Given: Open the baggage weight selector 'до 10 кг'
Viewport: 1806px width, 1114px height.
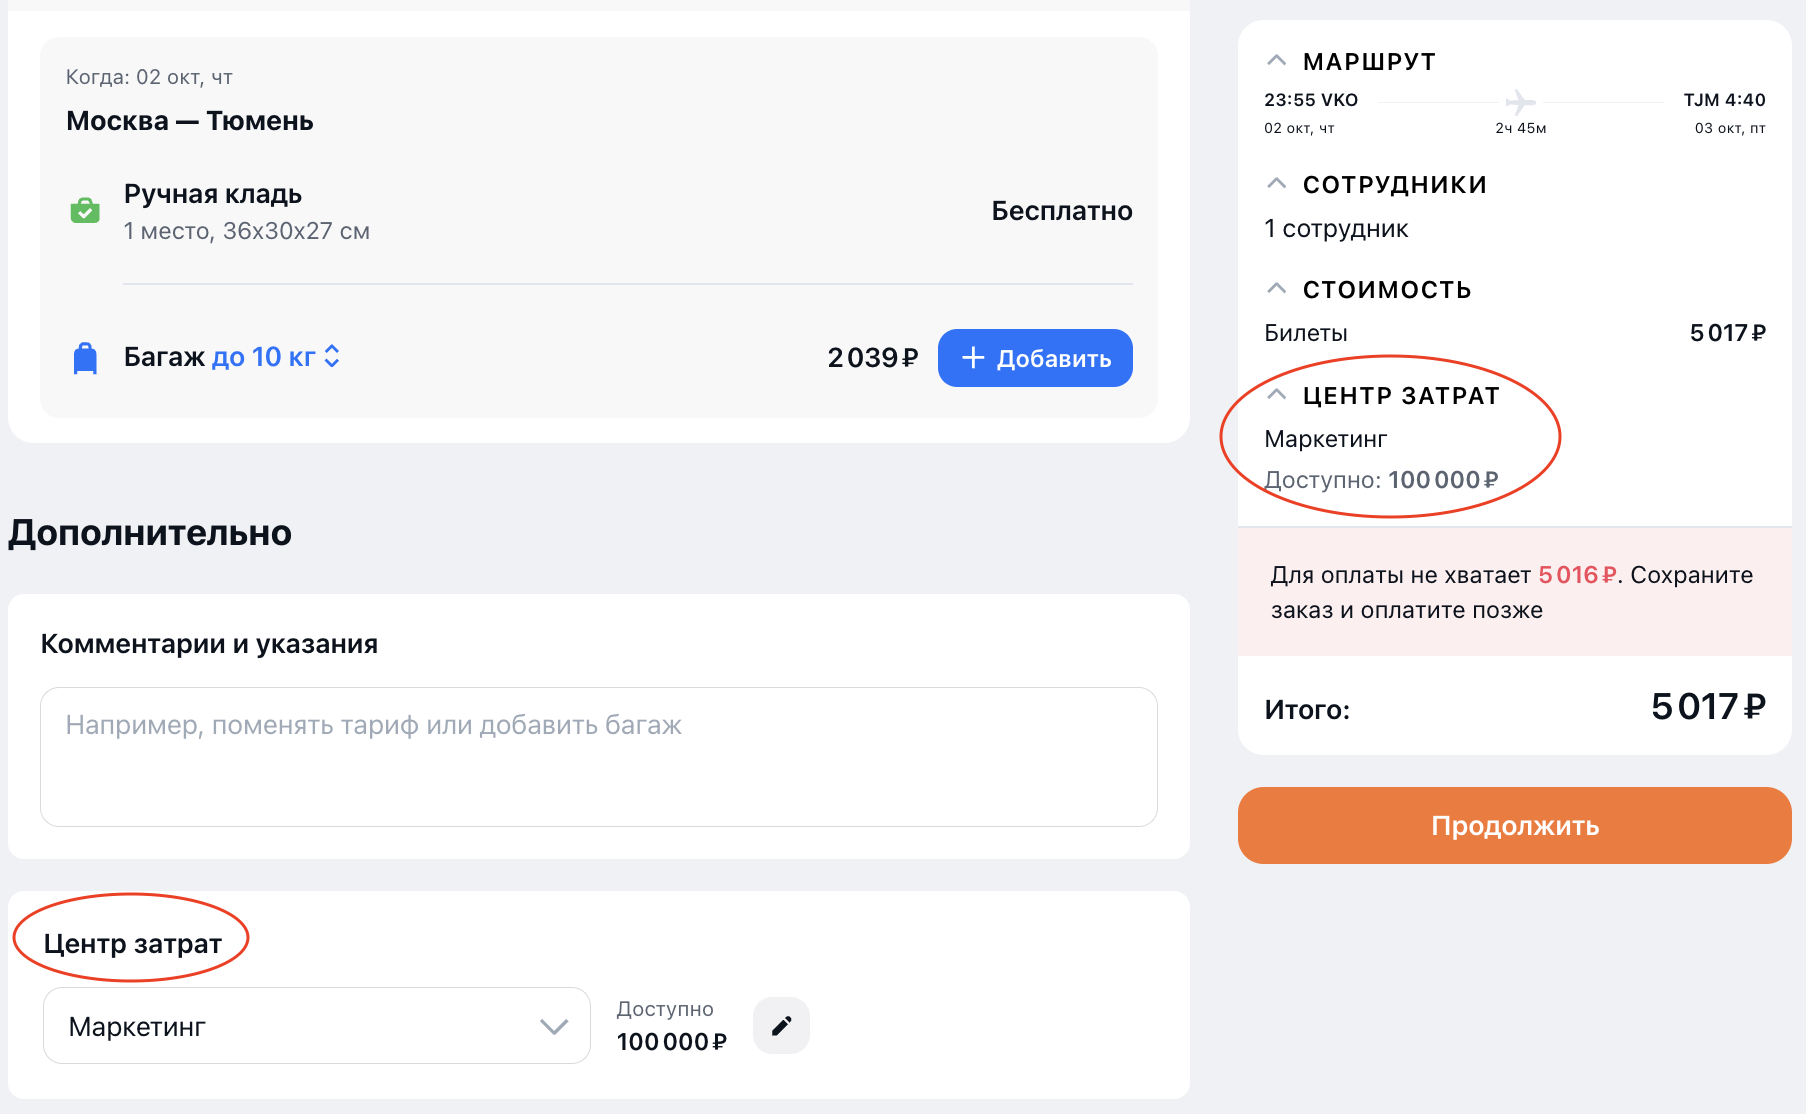Looking at the screenshot, I should click(x=276, y=357).
